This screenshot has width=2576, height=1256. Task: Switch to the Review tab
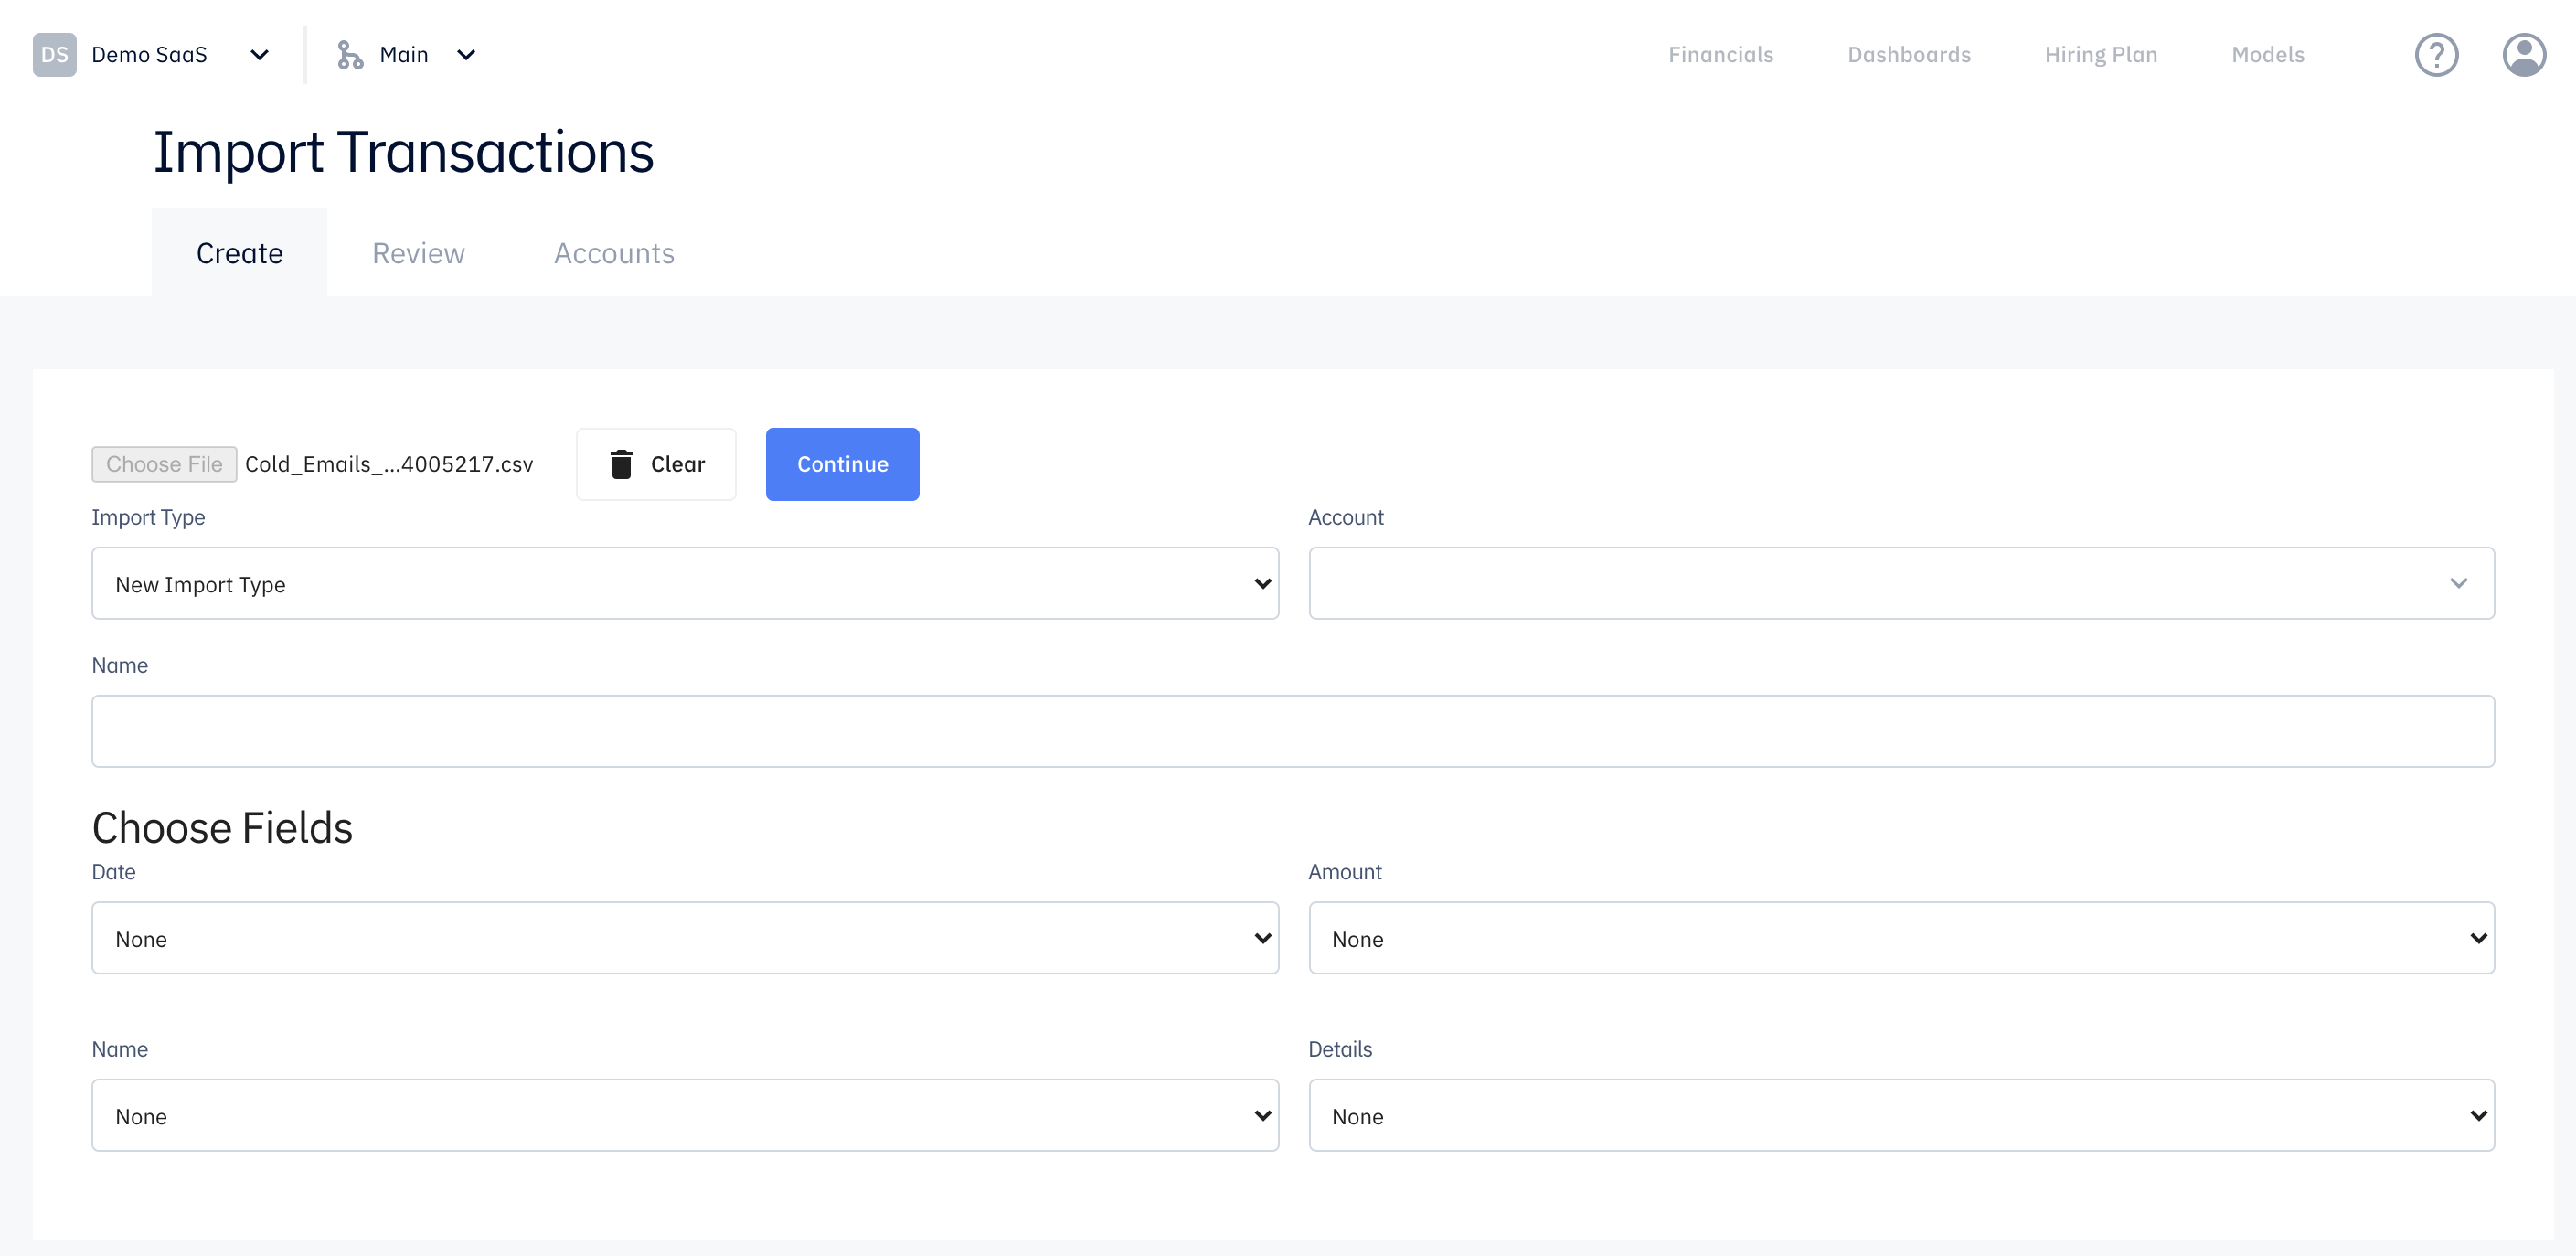tap(418, 253)
